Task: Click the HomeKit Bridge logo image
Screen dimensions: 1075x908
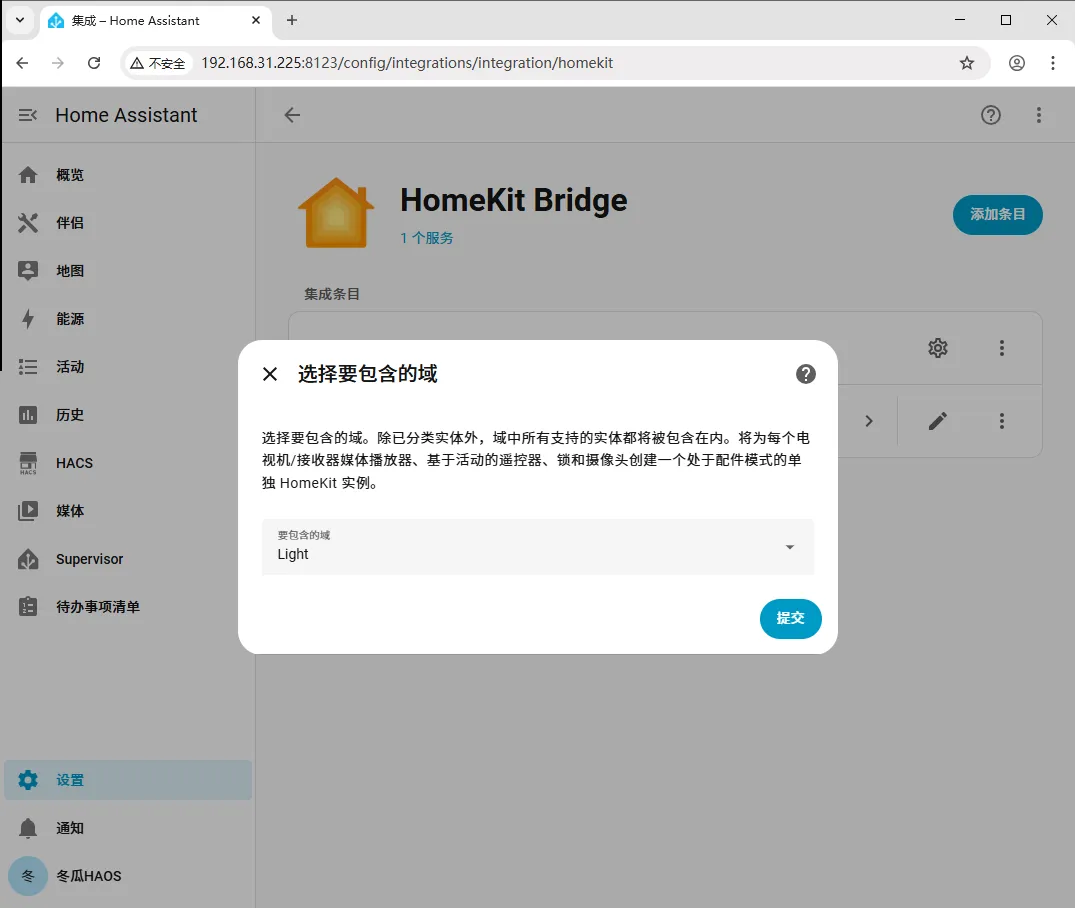Action: click(336, 213)
